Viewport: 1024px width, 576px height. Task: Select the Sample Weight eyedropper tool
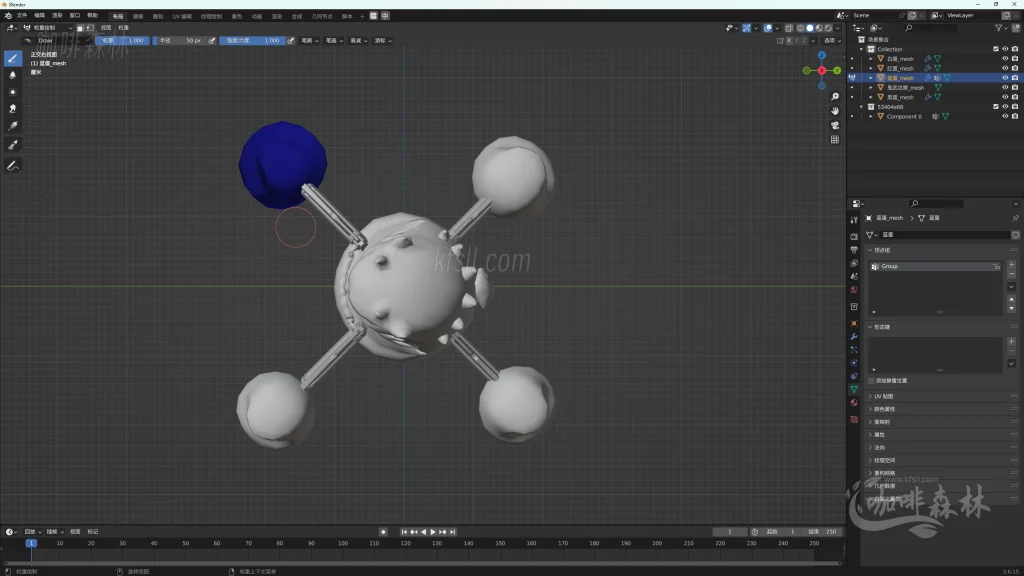coord(13,145)
